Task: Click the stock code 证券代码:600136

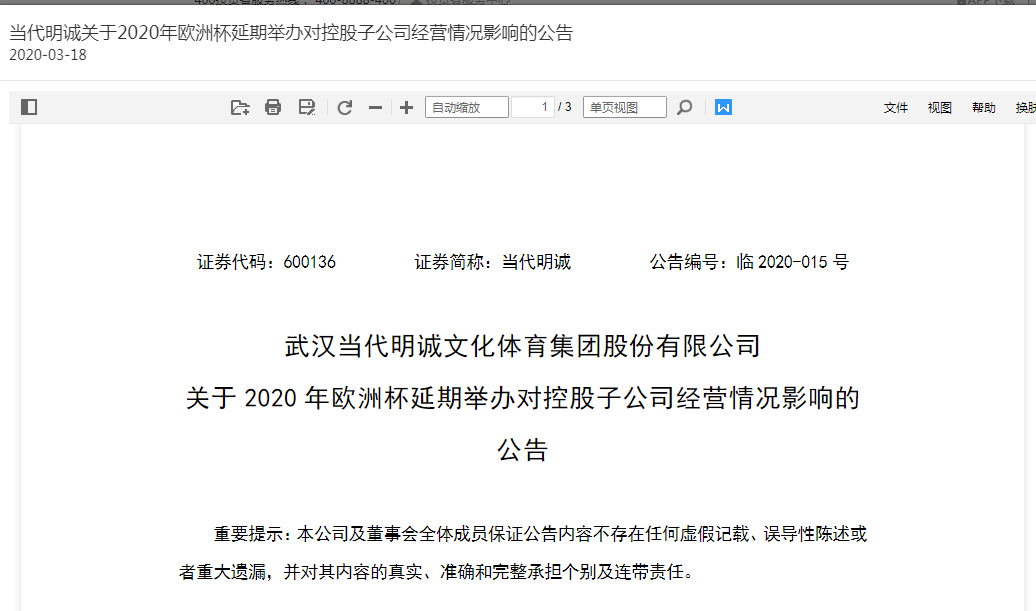Action: (266, 262)
